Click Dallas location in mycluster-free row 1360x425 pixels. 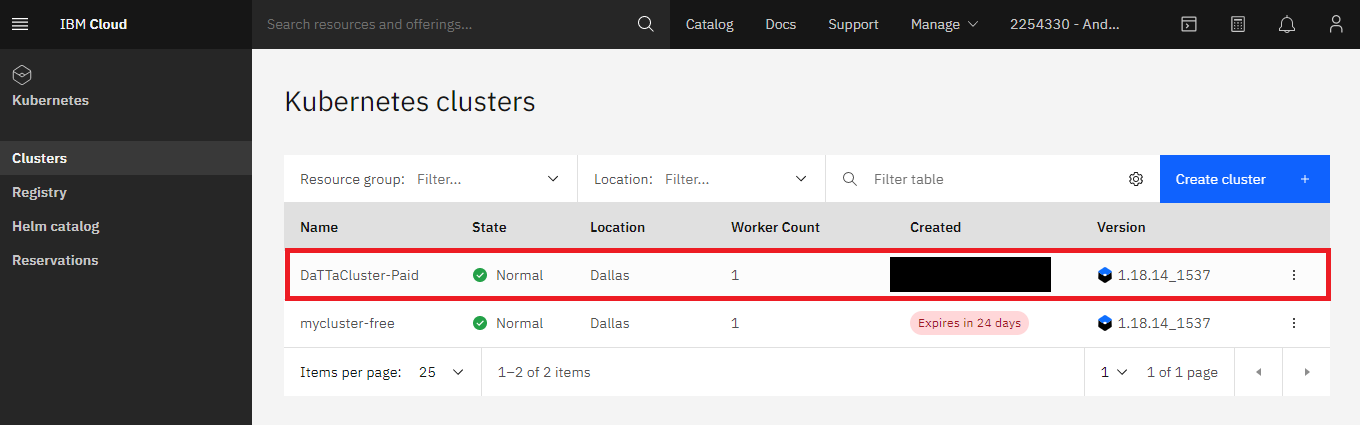pyautogui.click(x=610, y=323)
